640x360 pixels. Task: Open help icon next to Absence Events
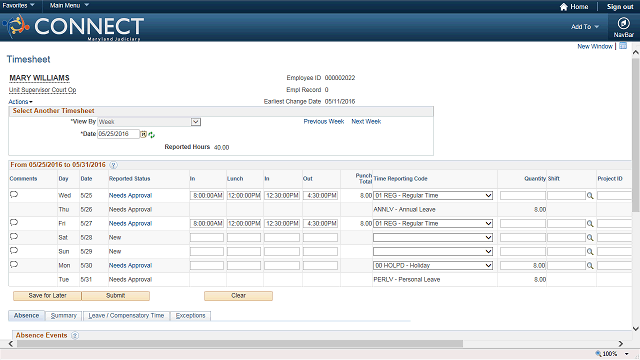point(75,336)
